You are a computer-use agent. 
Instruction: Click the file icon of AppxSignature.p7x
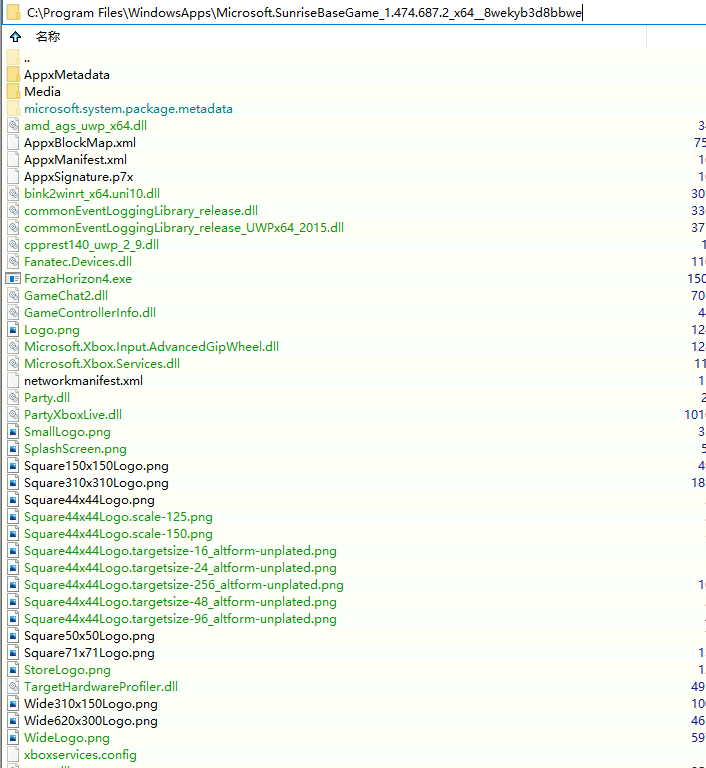pos(14,177)
